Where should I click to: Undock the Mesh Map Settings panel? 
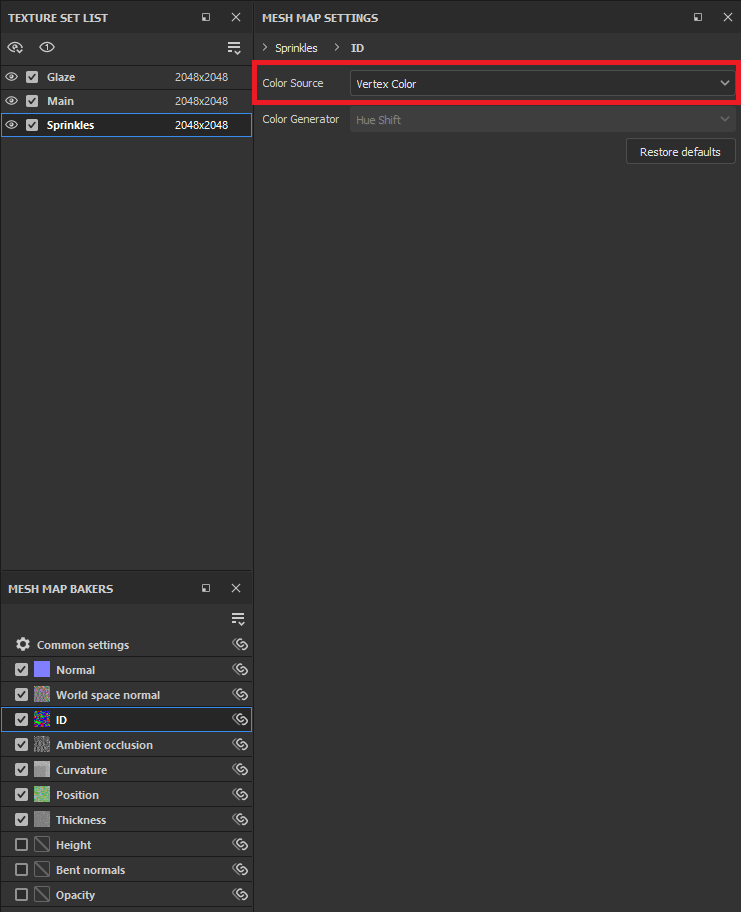tap(698, 18)
